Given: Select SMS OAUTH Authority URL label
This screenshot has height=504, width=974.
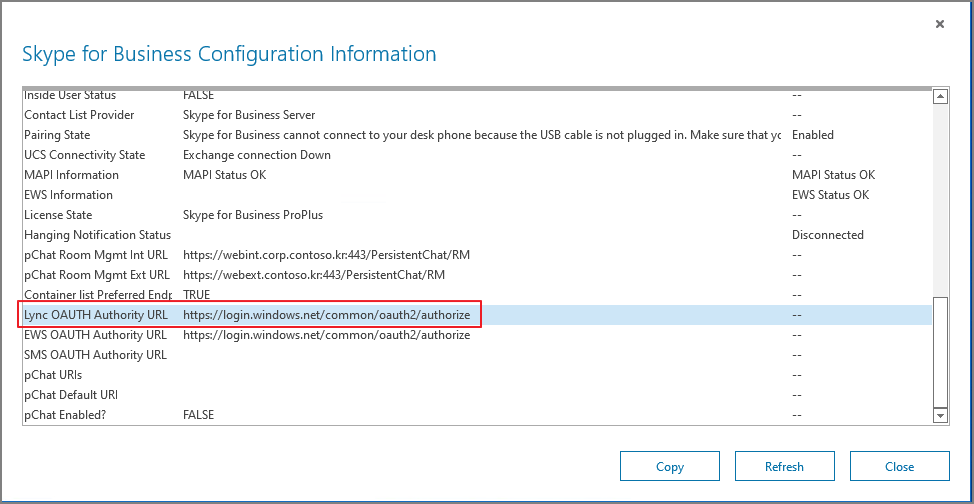Looking at the screenshot, I should click(x=96, y=355).
